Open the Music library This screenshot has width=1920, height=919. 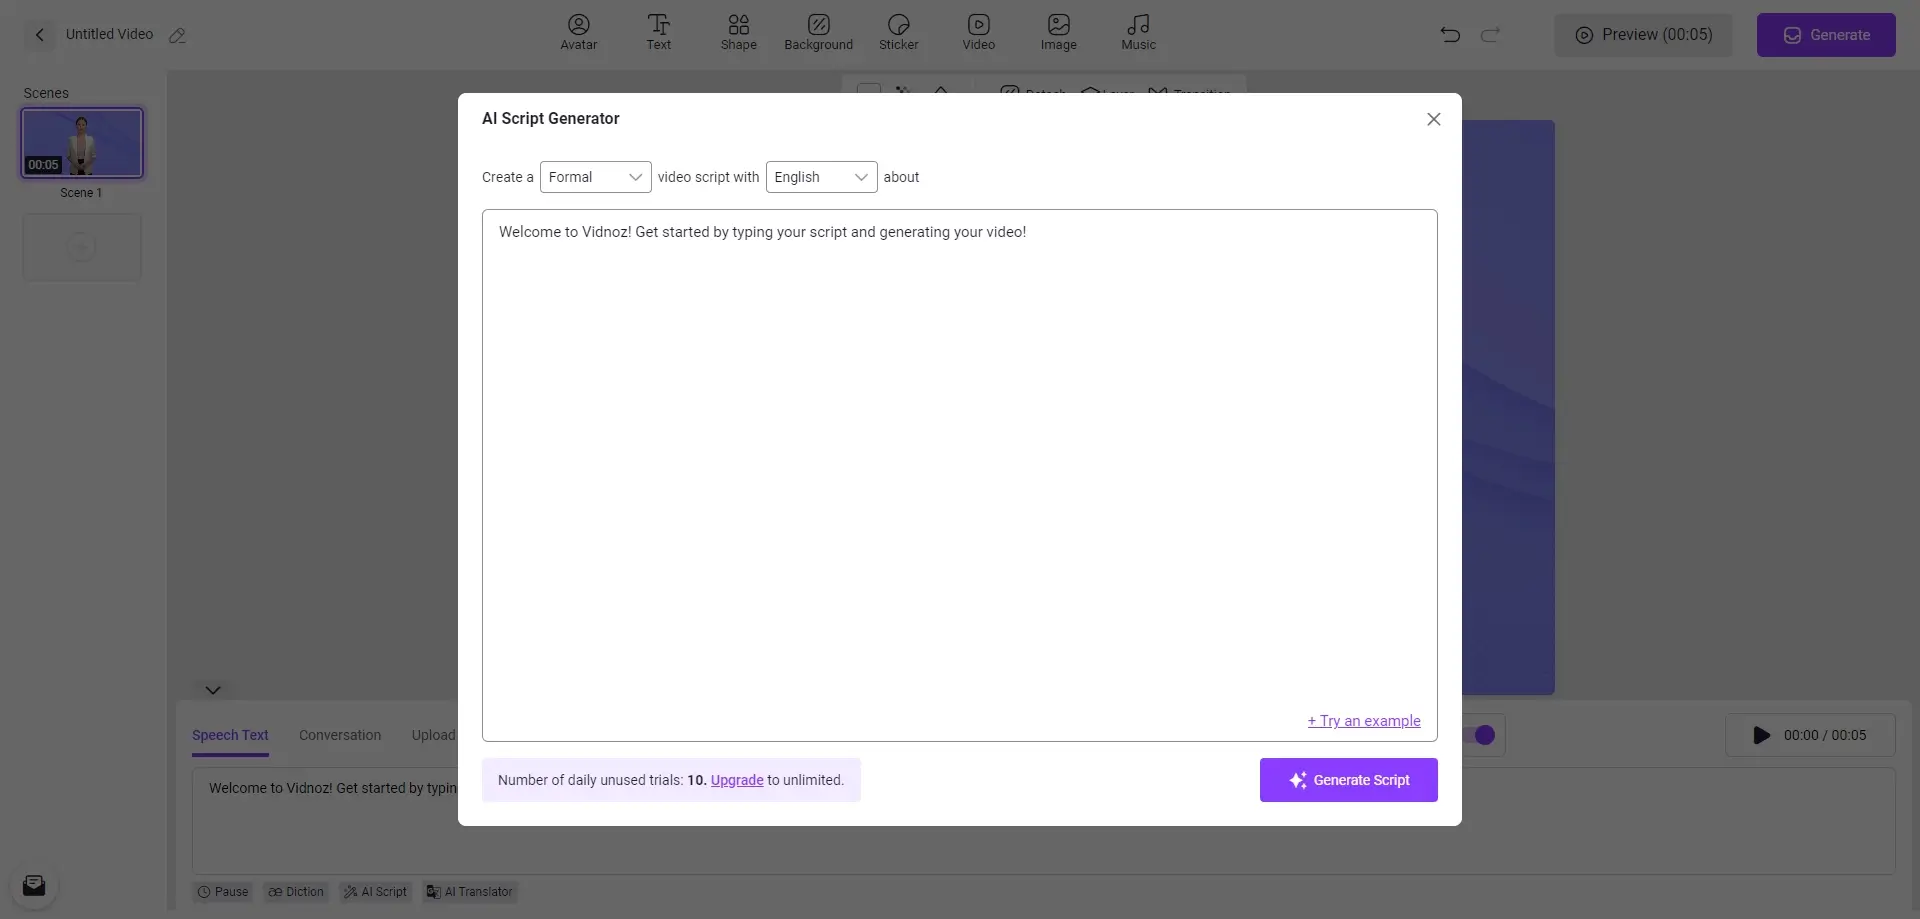click(x=1137, y=32)
